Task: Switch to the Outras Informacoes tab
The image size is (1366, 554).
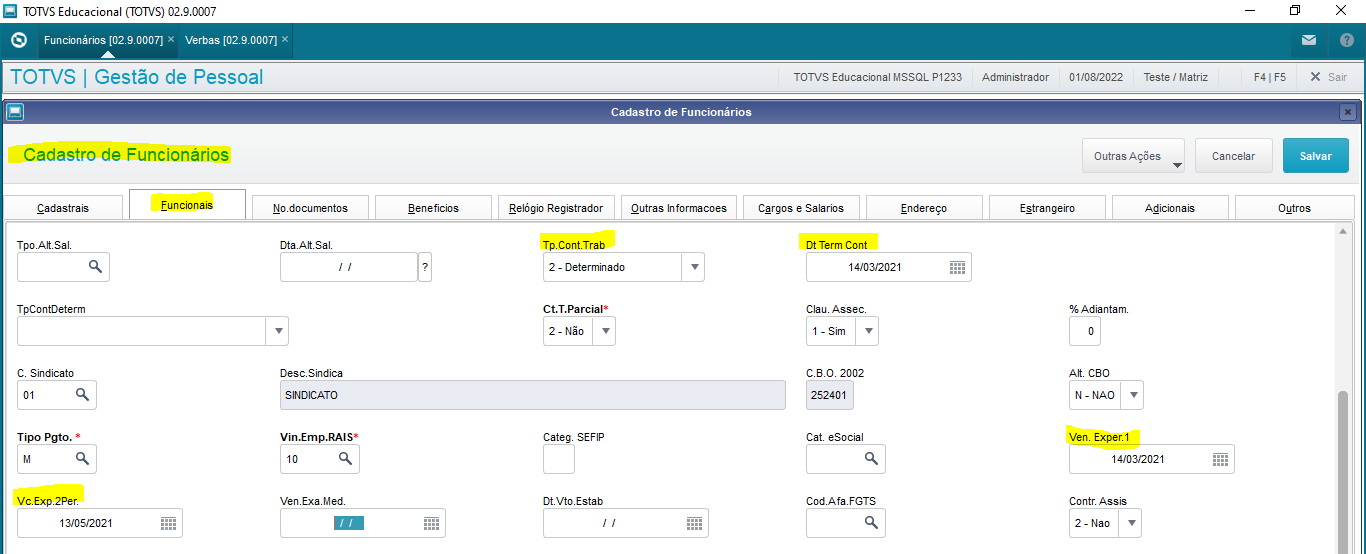Action: pyautogui.click(x=679, y=208)
